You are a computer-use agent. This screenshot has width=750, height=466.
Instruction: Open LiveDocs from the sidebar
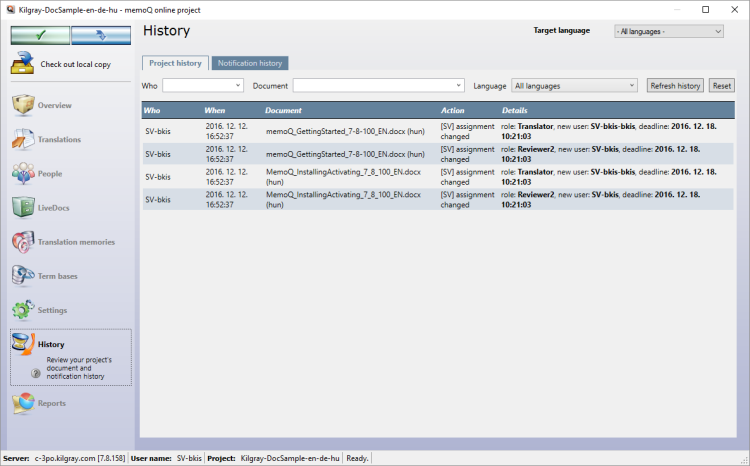click(23, 208)
